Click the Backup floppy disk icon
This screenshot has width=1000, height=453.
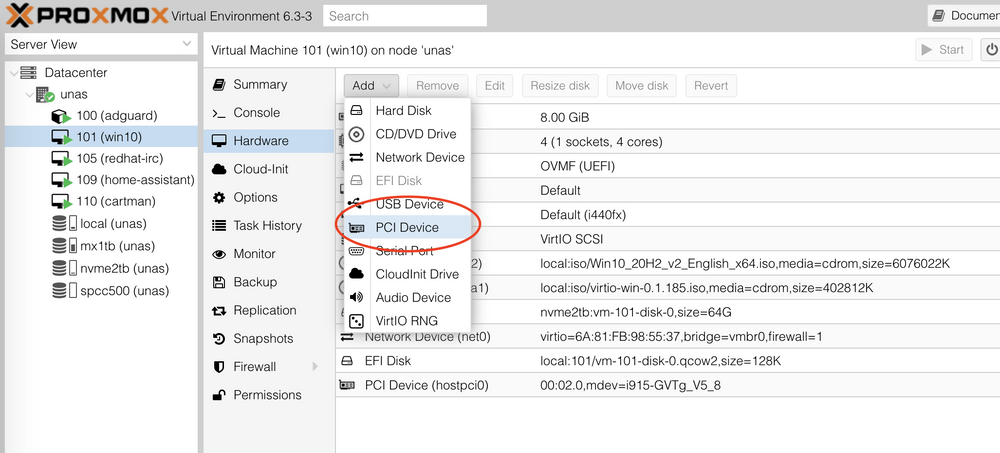pyautogui.click(x=219, y=282)
